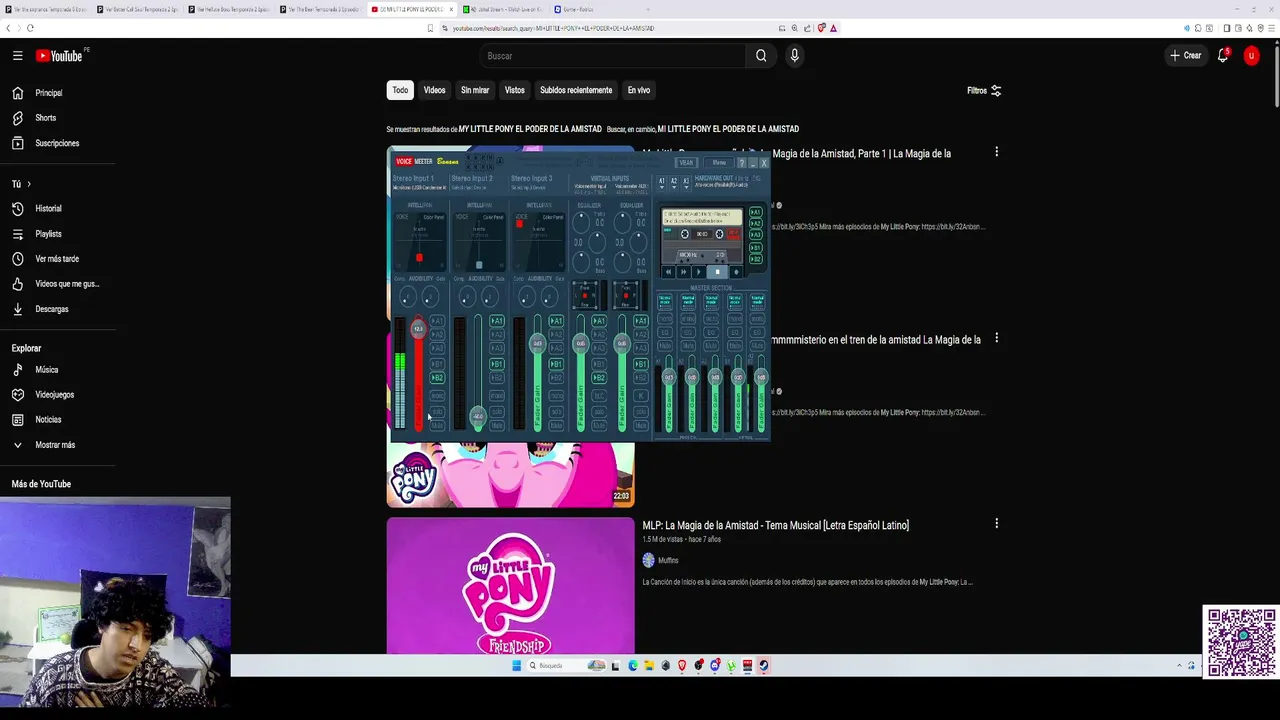Image resolution: width=1280 pixels, height=720 pixels.
Task: Toggle B2 routing on Voicemeeter virtual input
Action: tap(598, 378)
